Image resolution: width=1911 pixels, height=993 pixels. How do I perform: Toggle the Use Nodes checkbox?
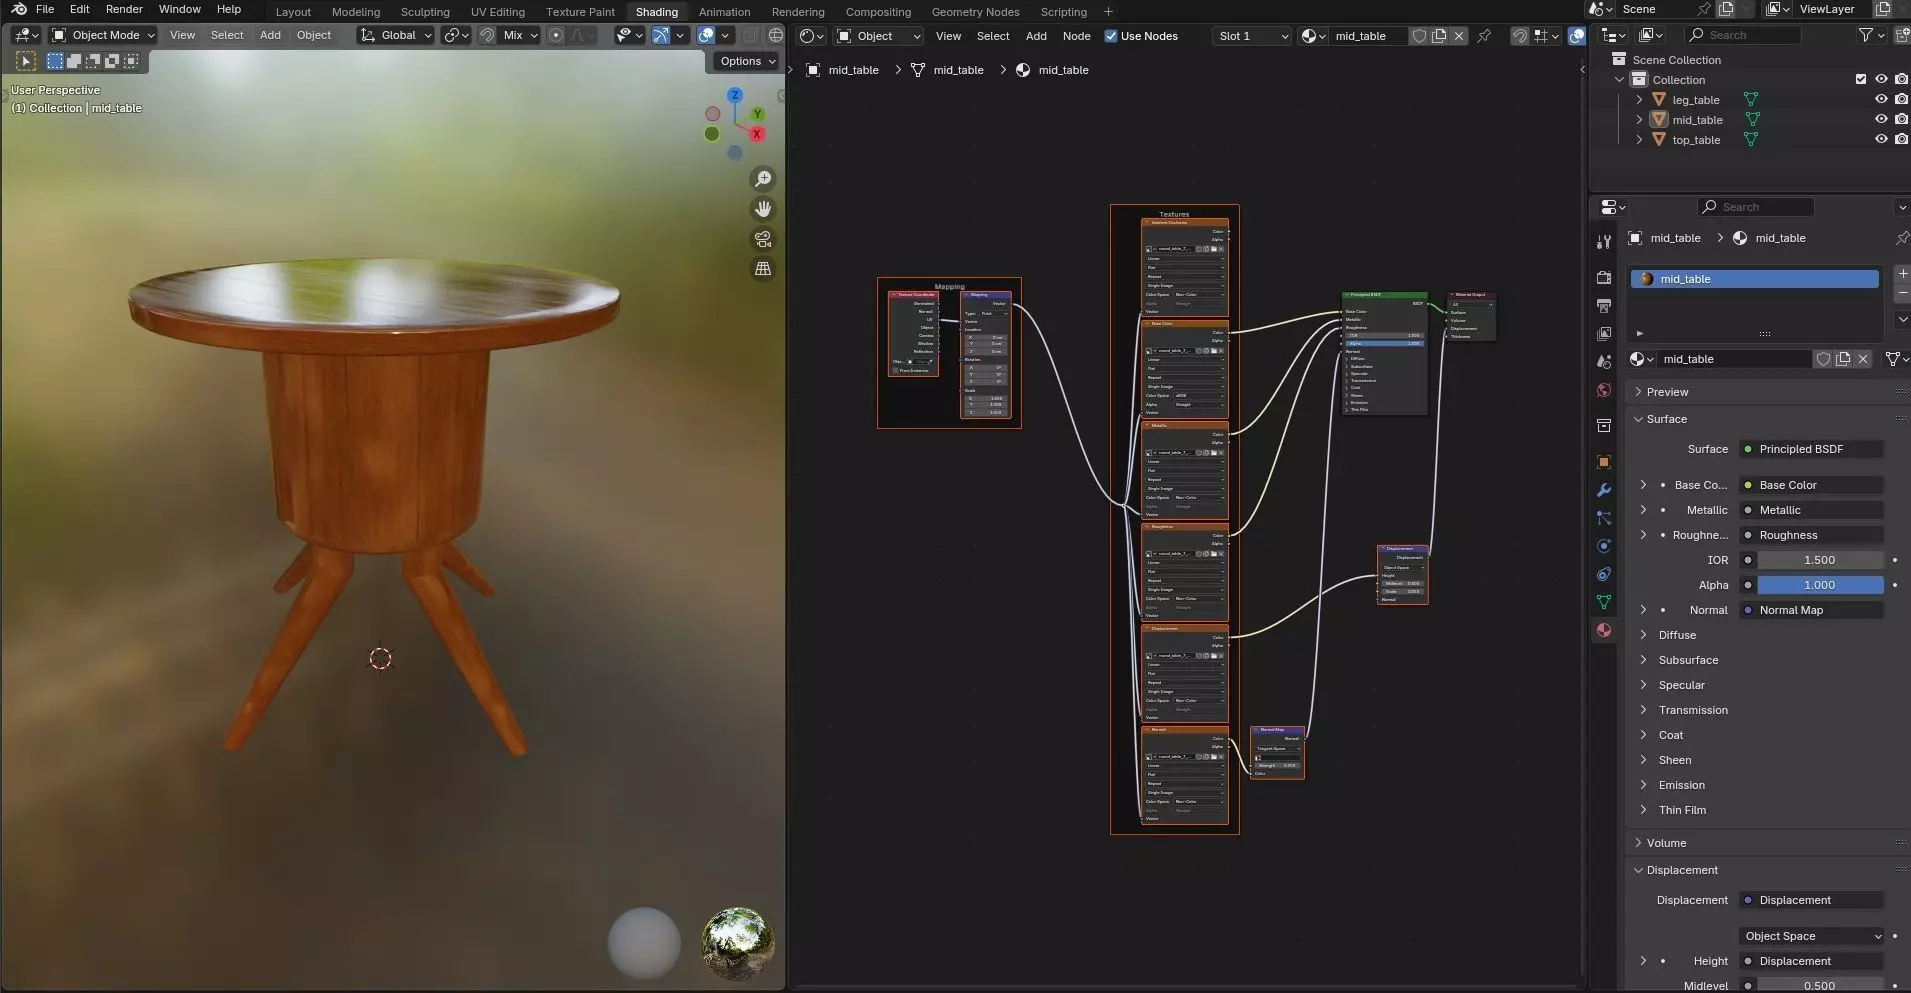pyautogui.click(x=1110, y=36)
